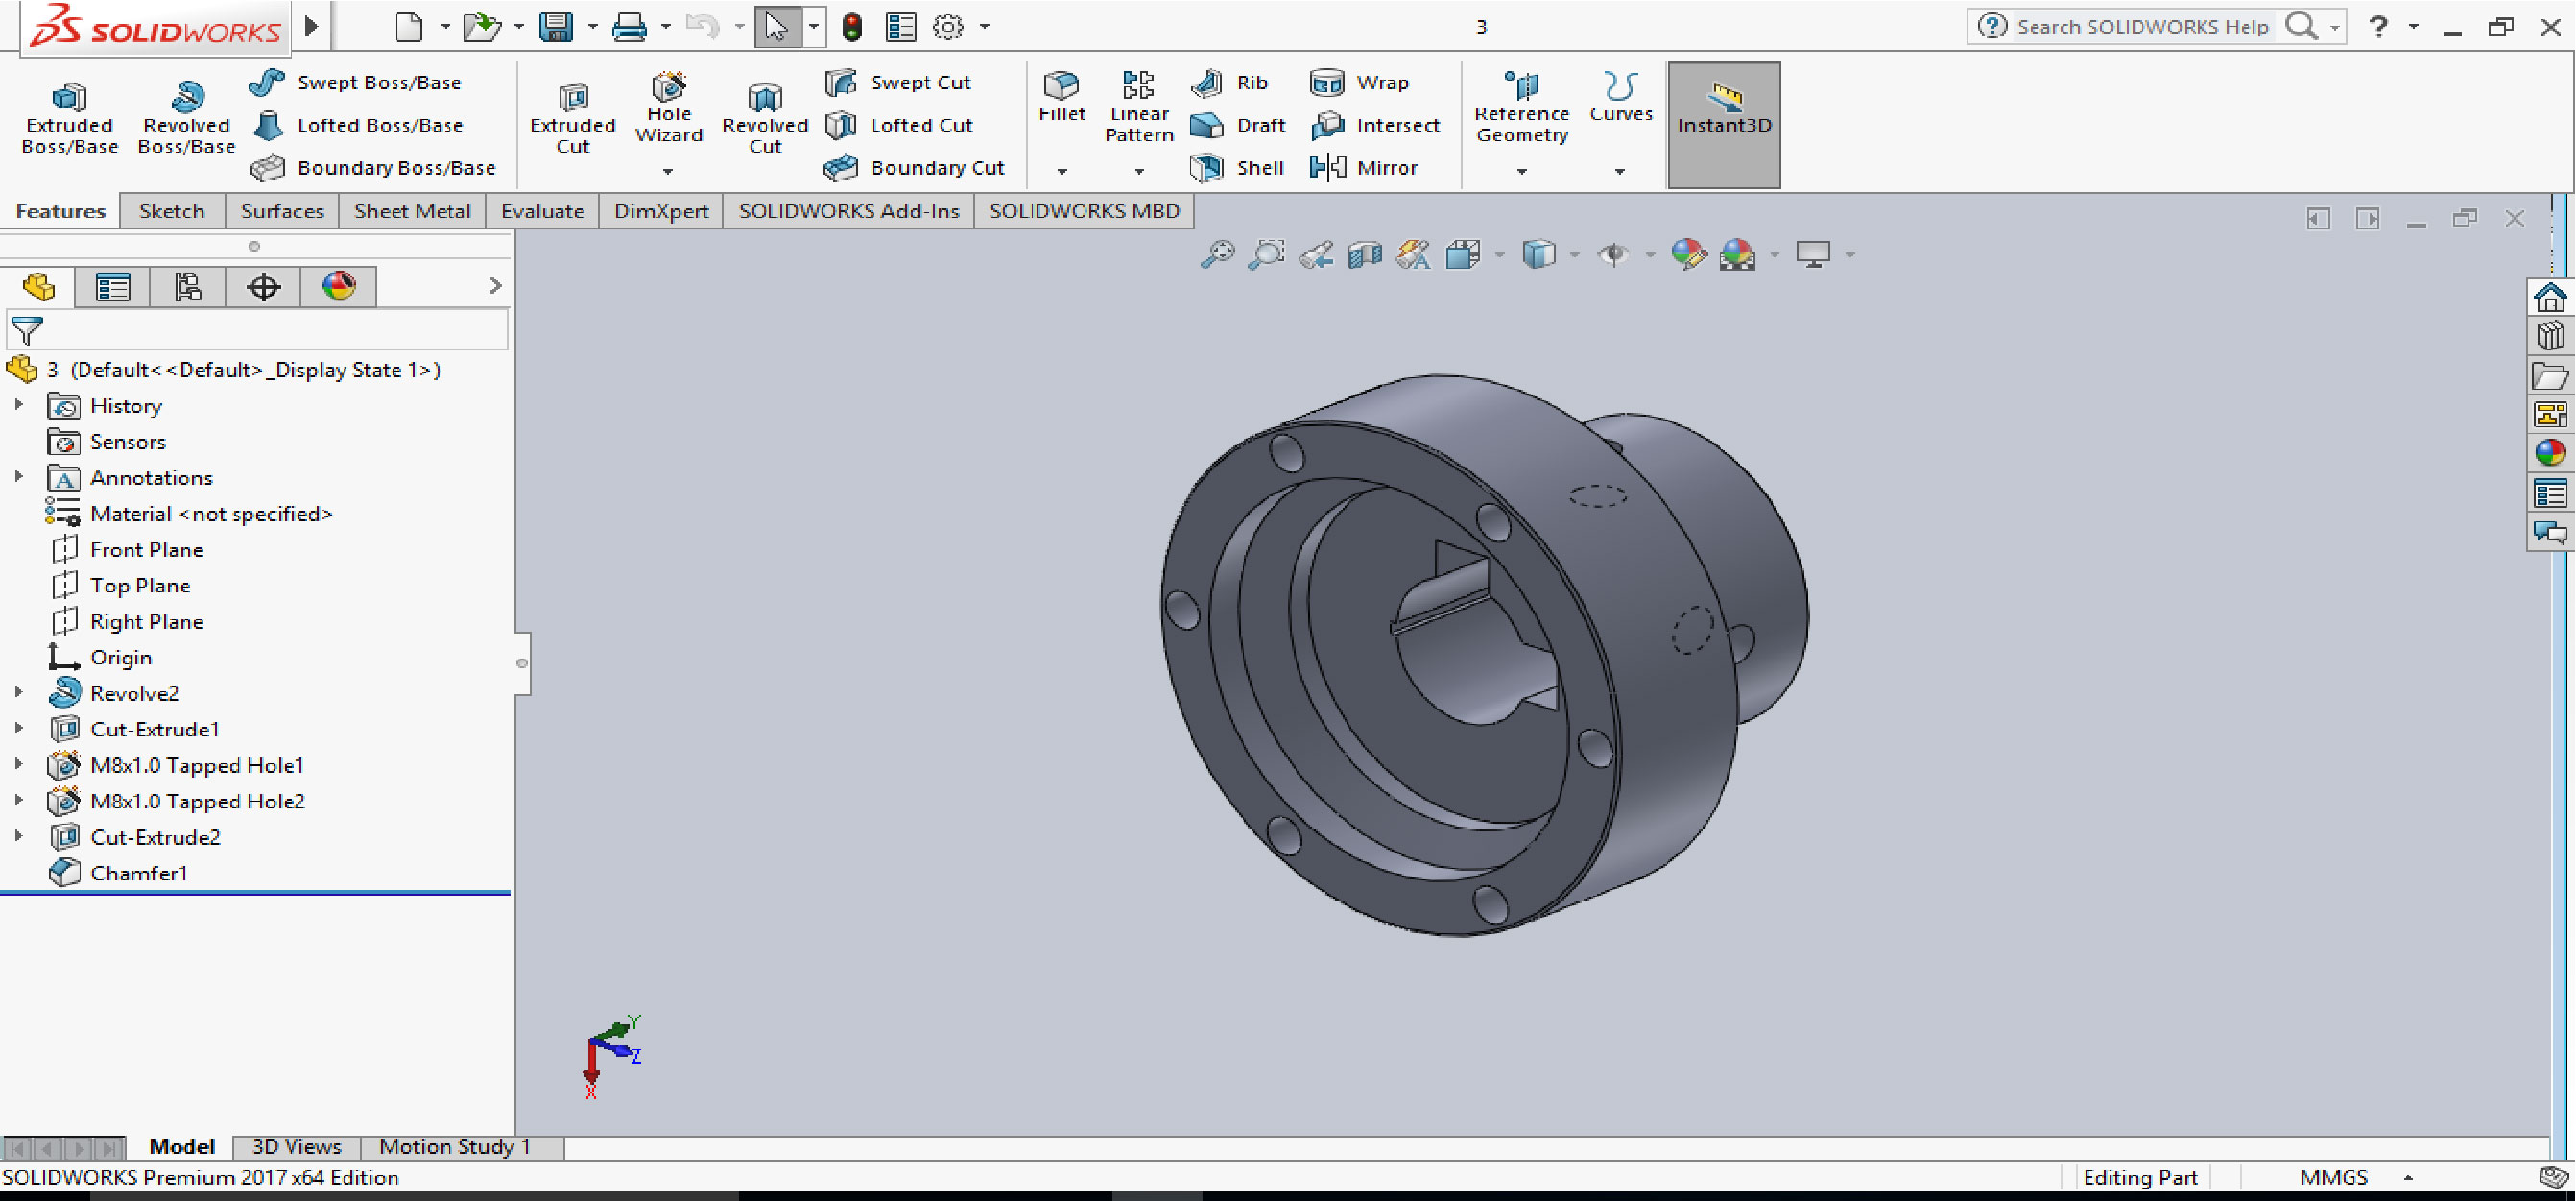Open the Hole Wizard tool
The height and width of the screenshot is (1201, 2576).
click(669, 108)
